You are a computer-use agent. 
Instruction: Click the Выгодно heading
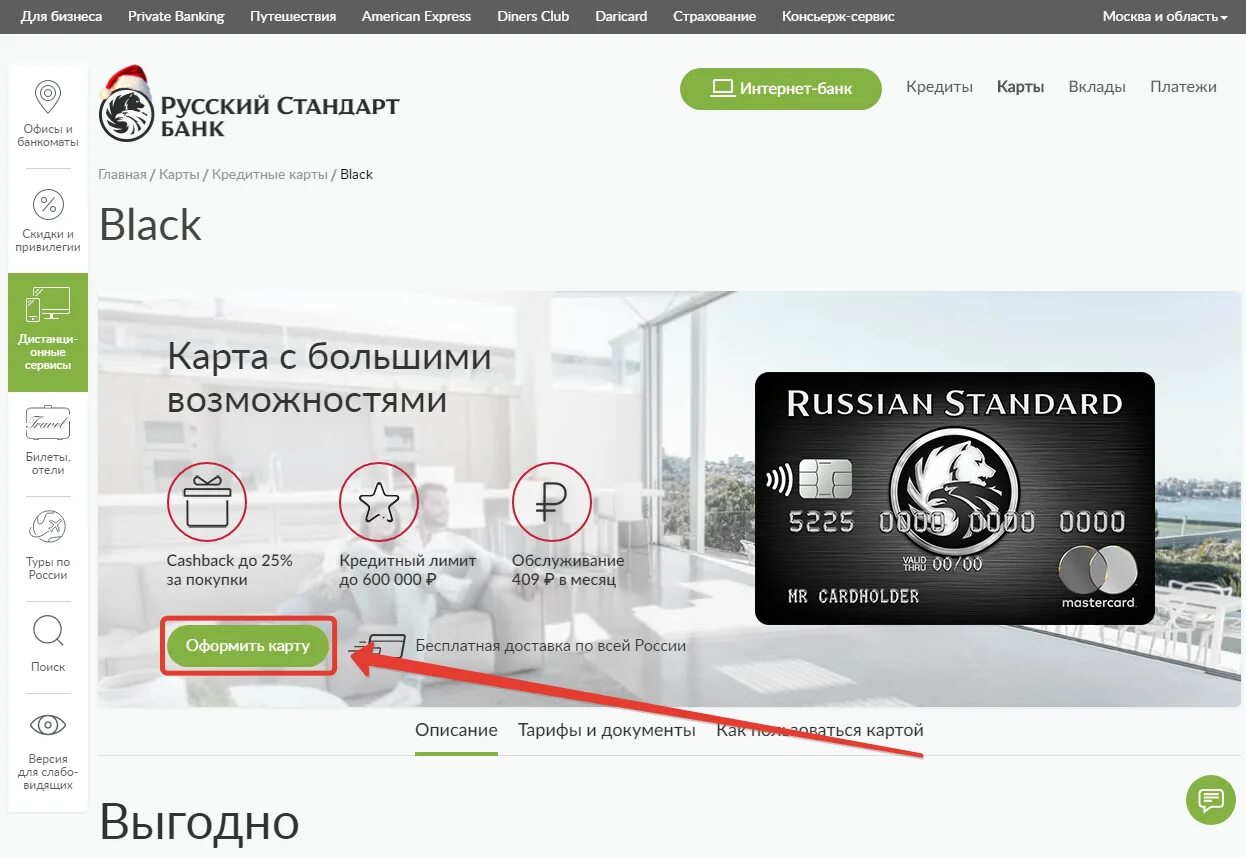tap(199, 822)
